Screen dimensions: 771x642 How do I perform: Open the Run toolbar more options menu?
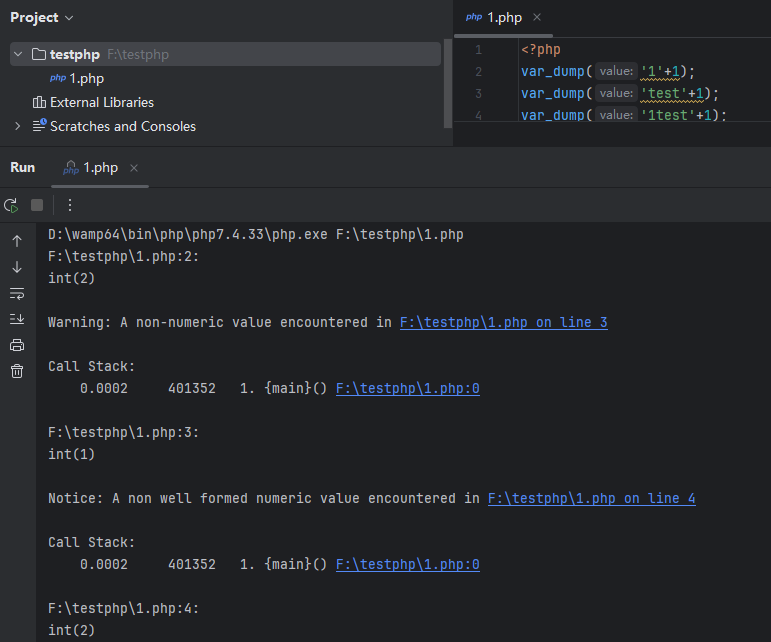point(70,205)
